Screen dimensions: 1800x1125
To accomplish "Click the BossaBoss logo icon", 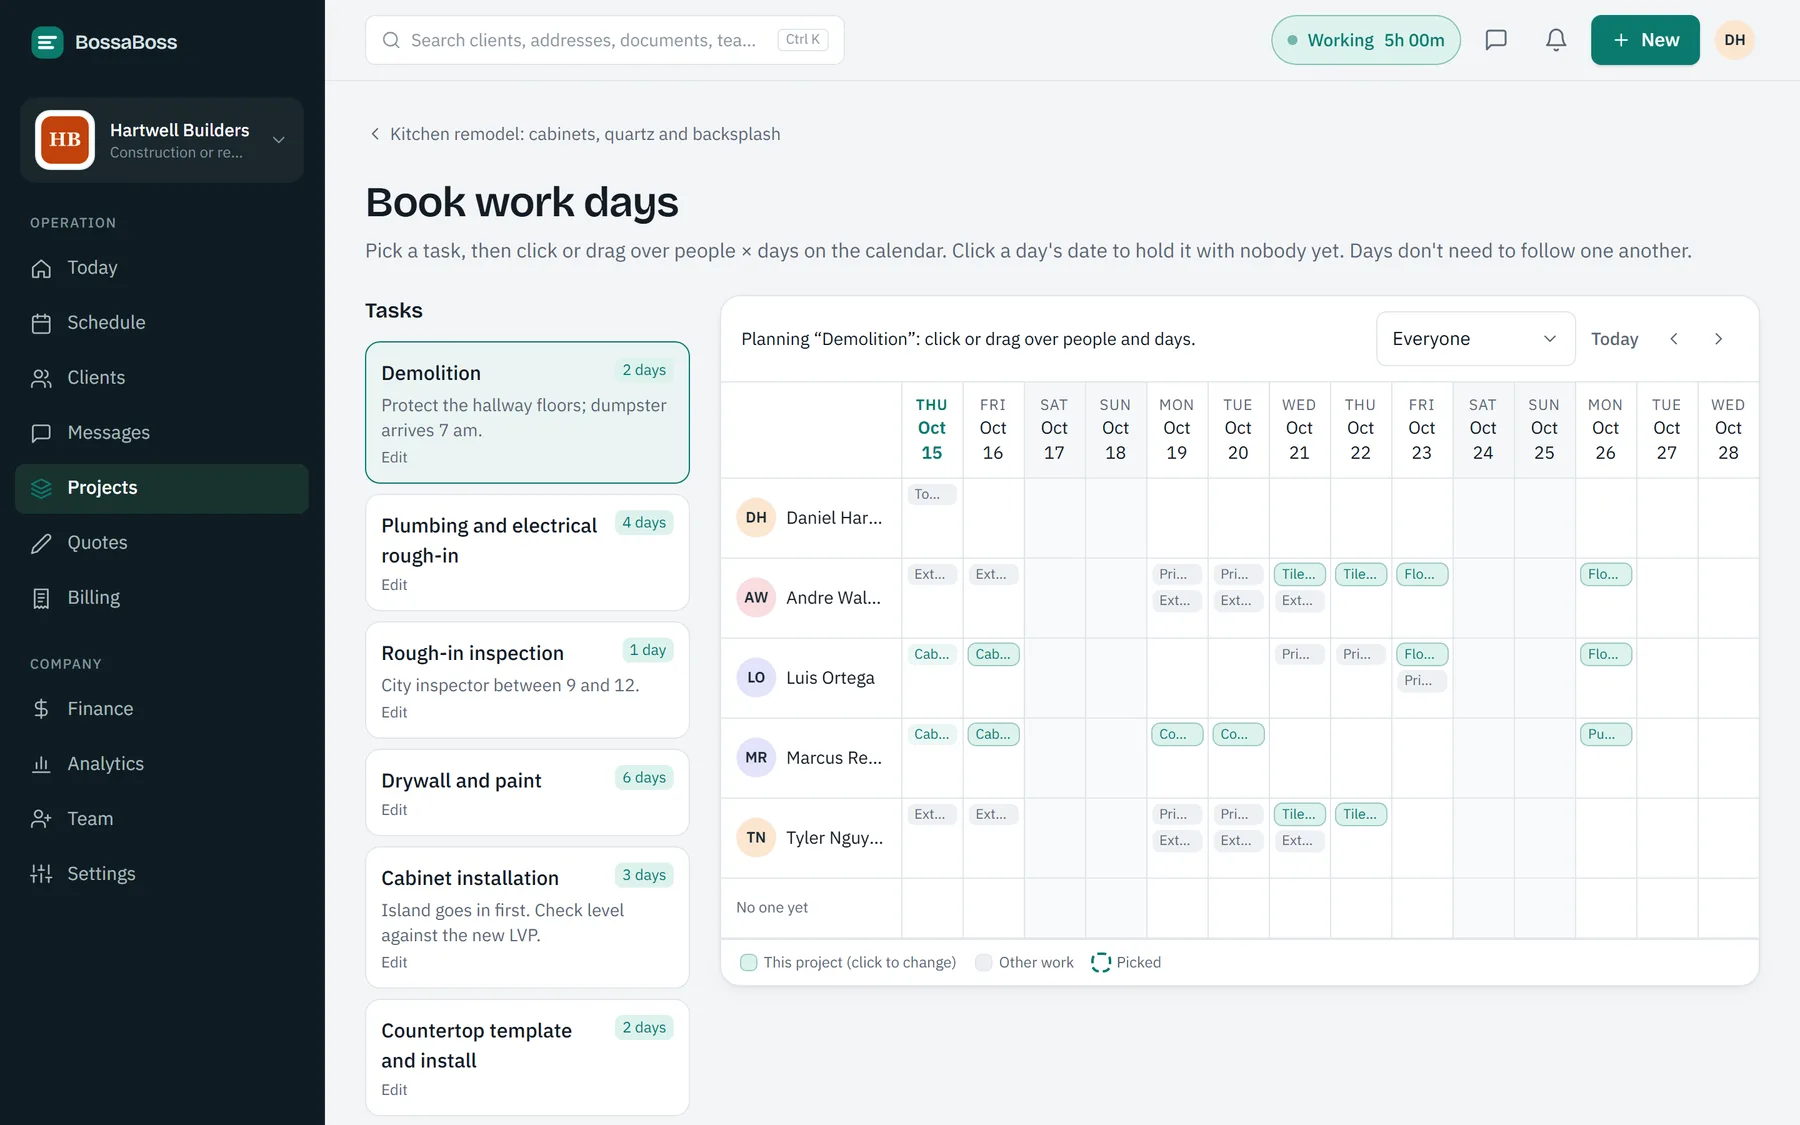I will point(47,42).
